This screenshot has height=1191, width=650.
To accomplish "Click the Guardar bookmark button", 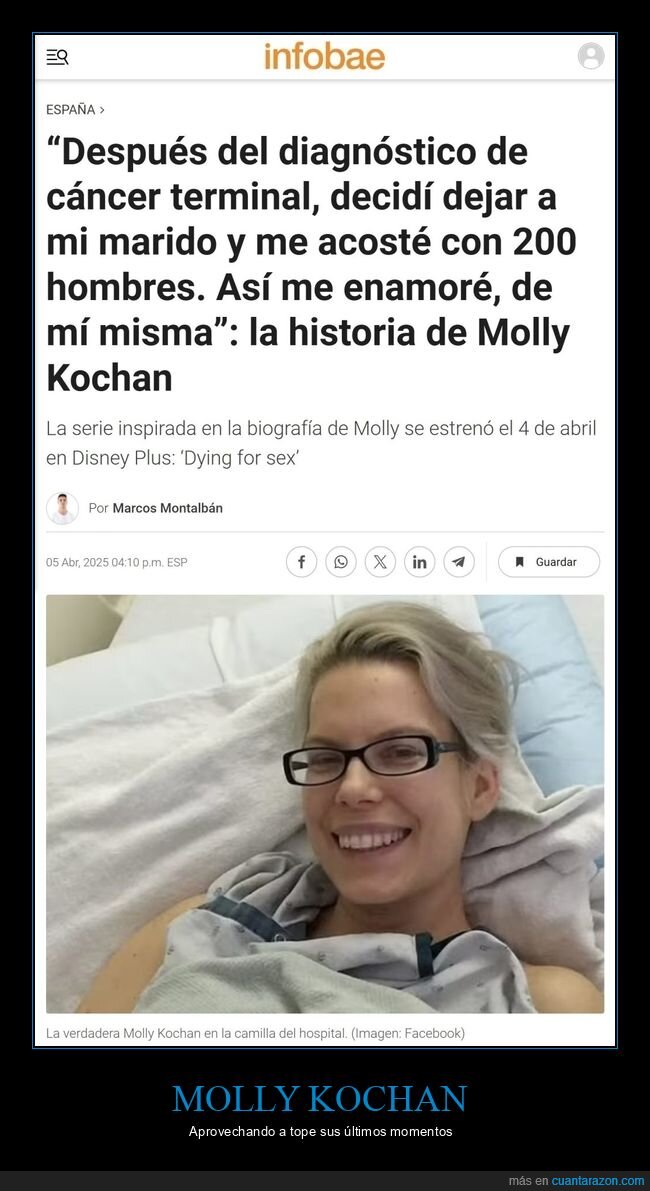I will [549, 562].
